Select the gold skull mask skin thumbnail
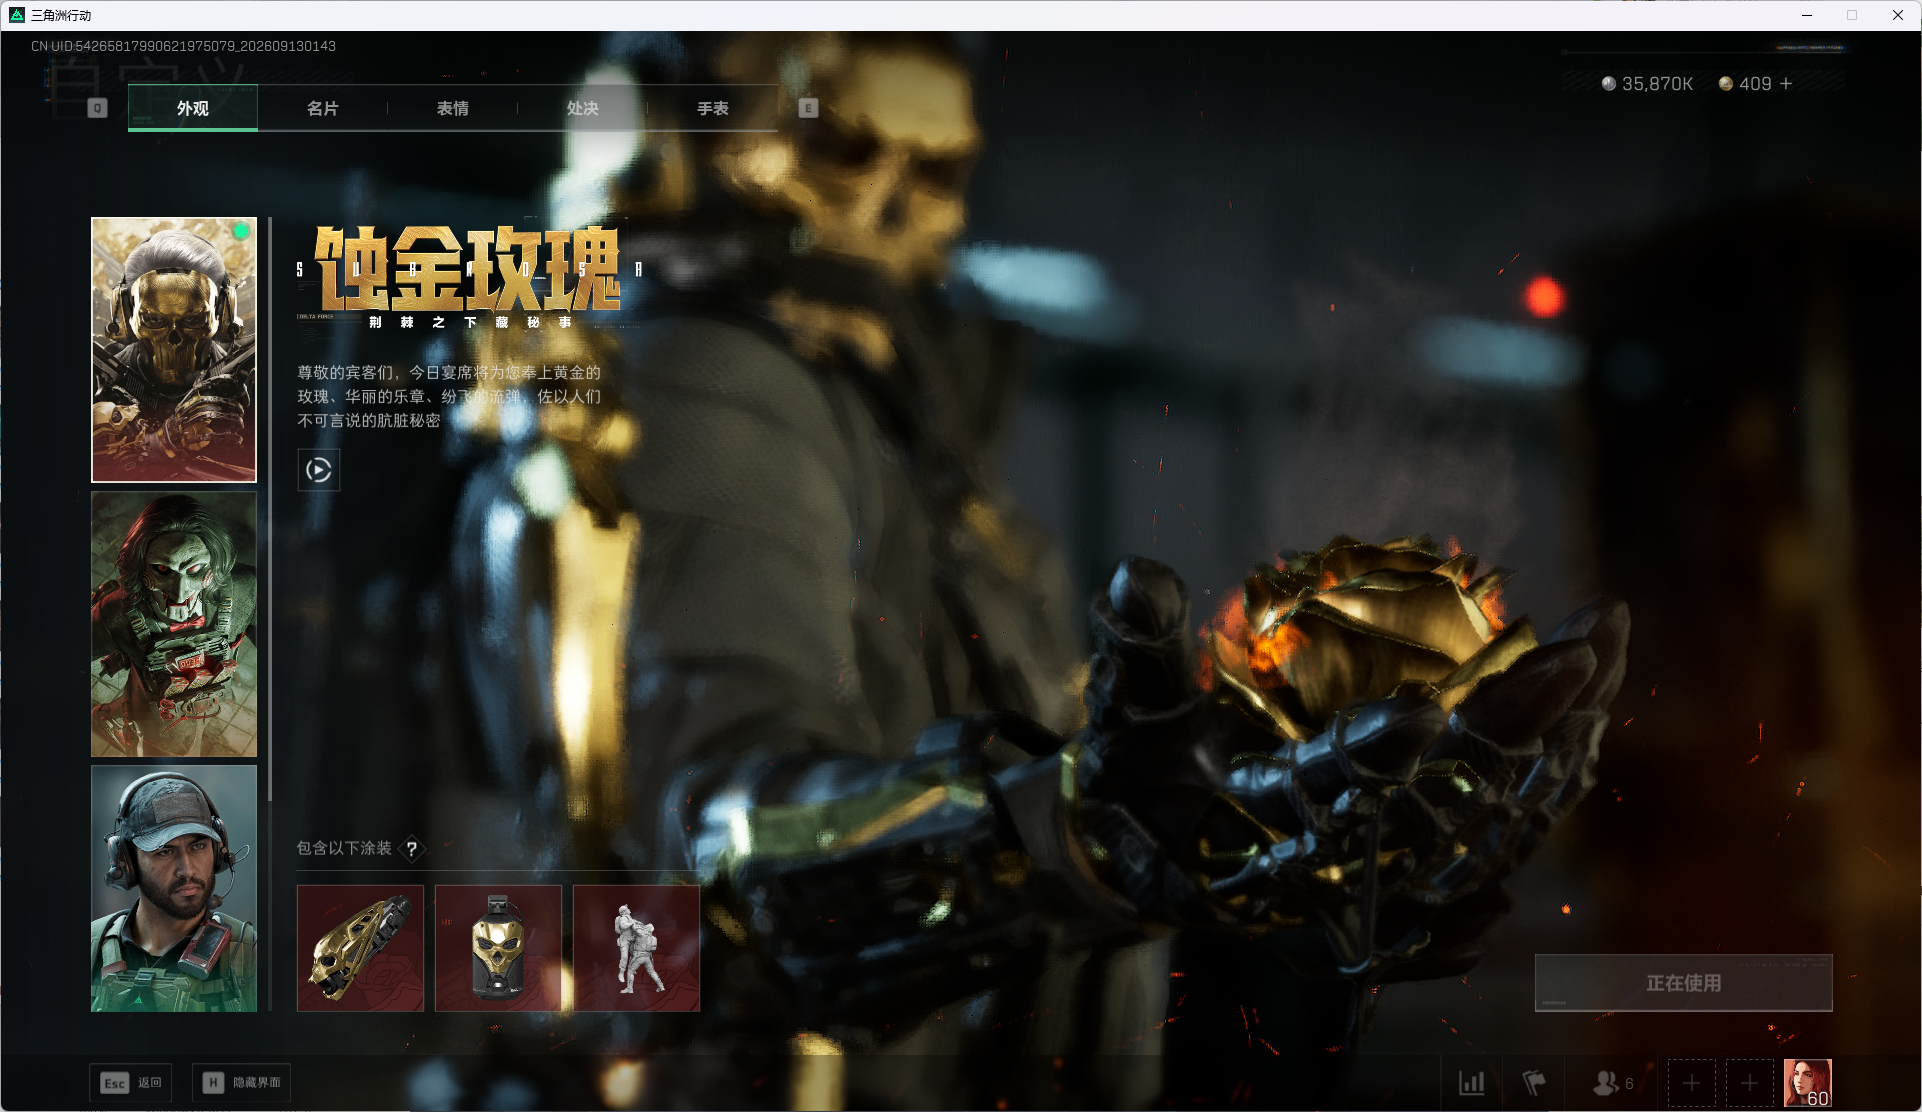The image size is (1922, 1112). 174,350
